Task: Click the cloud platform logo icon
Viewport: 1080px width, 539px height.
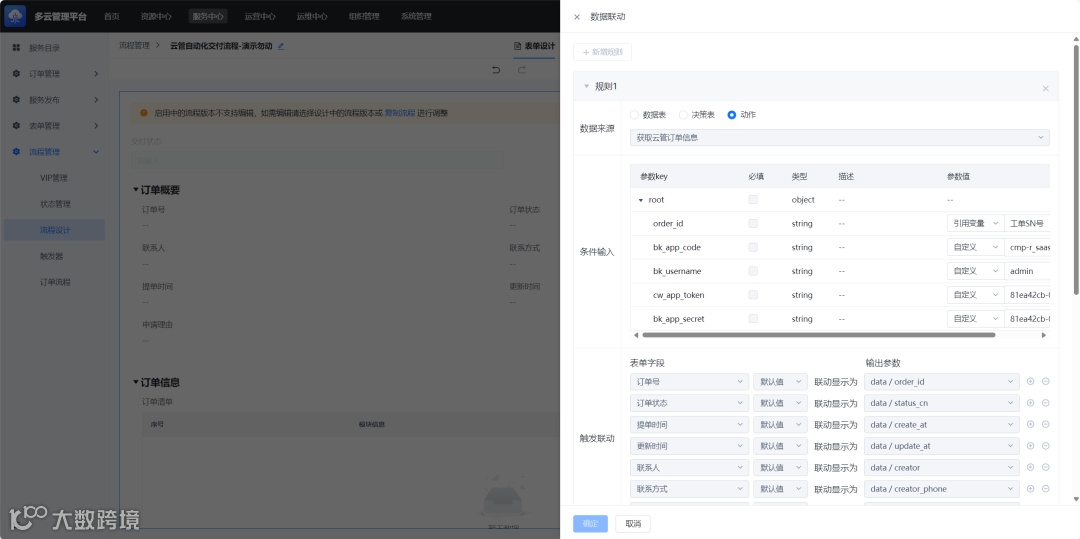Action: point(15,16)
